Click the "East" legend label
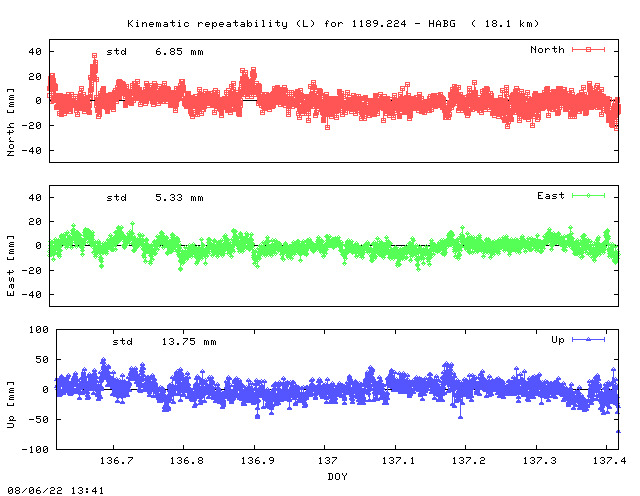Screen dimensions: 640x496 click(551, 196)
